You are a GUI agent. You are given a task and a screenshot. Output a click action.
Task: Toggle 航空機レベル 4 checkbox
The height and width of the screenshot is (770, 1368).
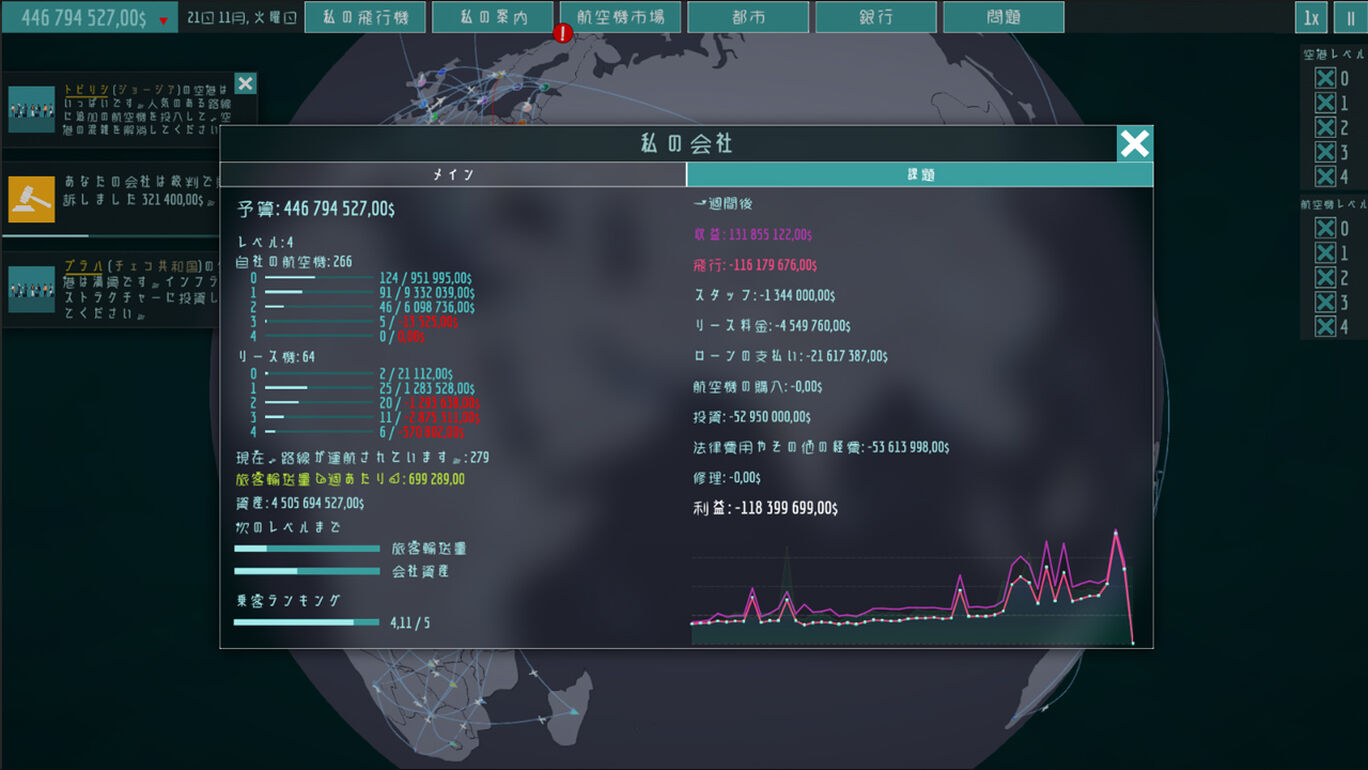pos(1325,327)
